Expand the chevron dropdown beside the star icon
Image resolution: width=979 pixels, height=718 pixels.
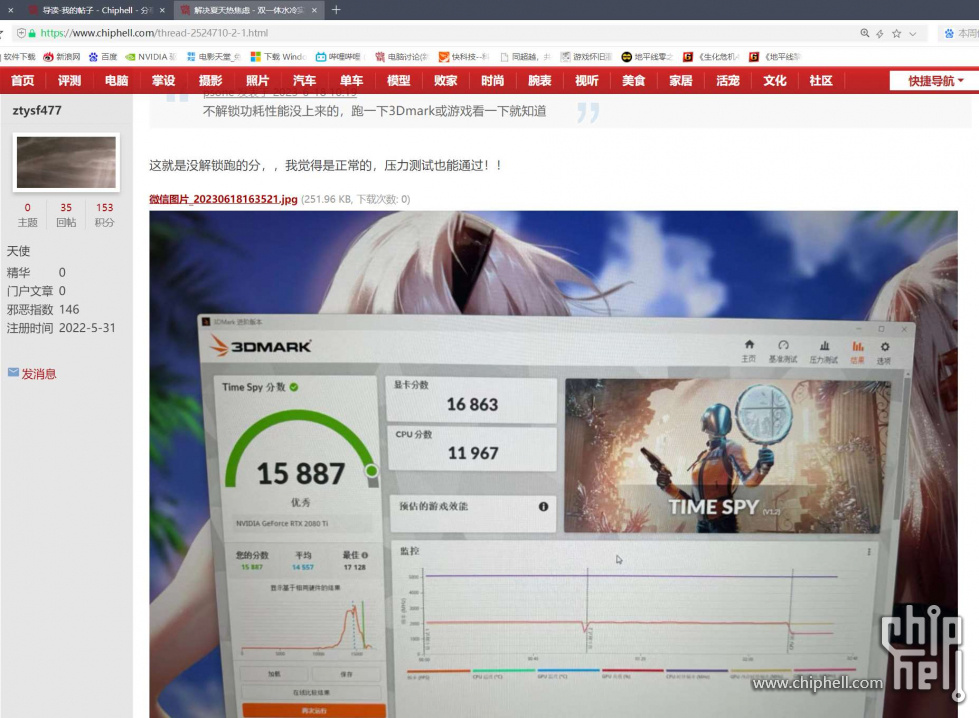[913, 33]
